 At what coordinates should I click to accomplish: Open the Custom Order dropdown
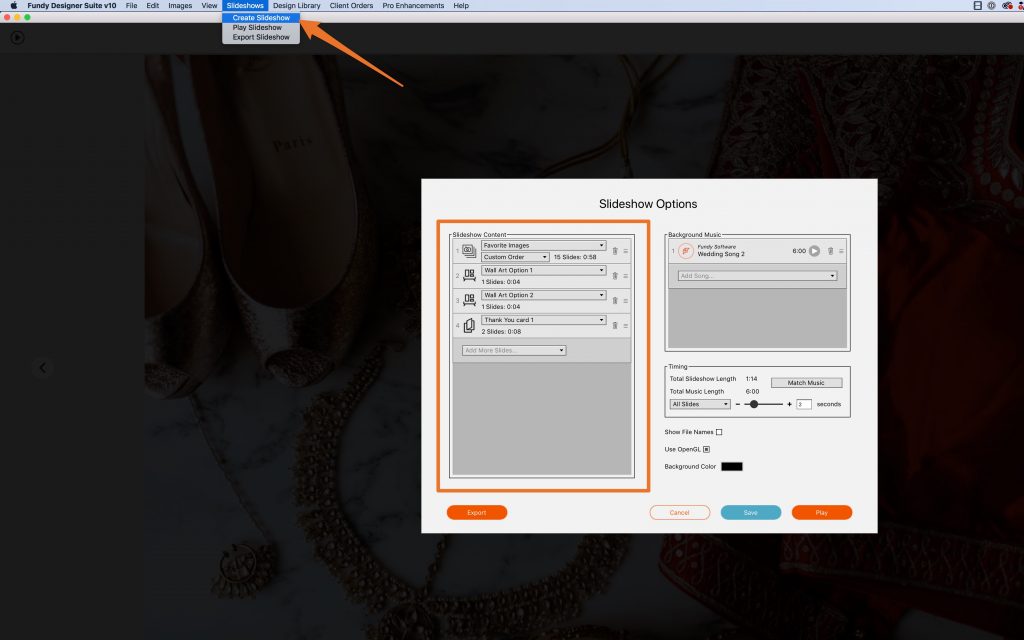tap(515, 257)
